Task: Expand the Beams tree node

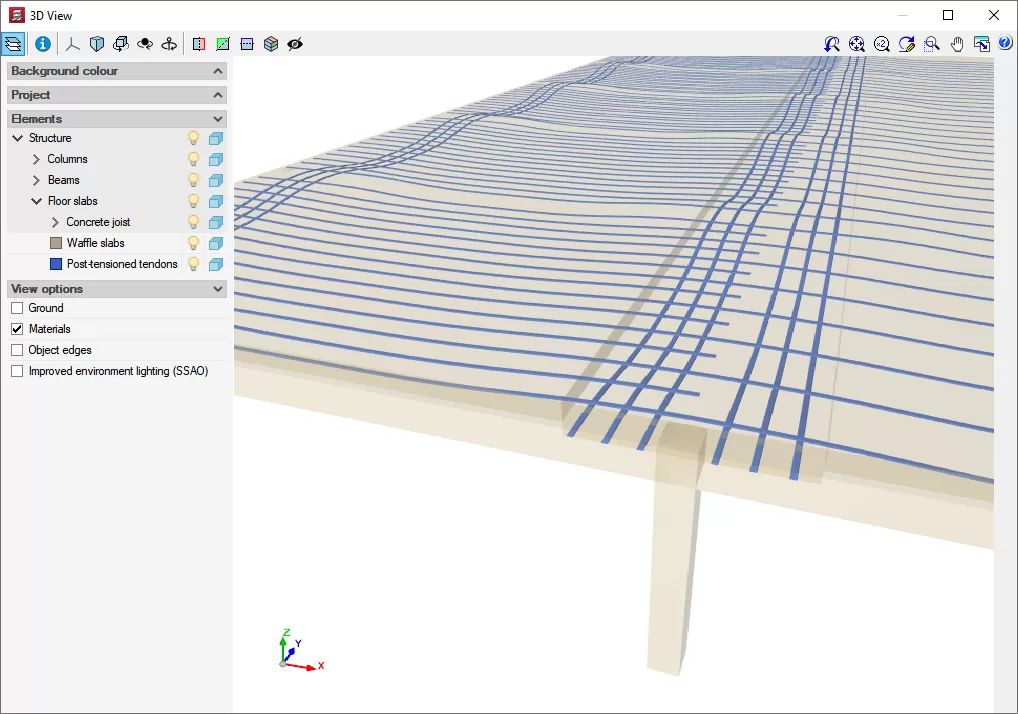Action: point(36,180)
